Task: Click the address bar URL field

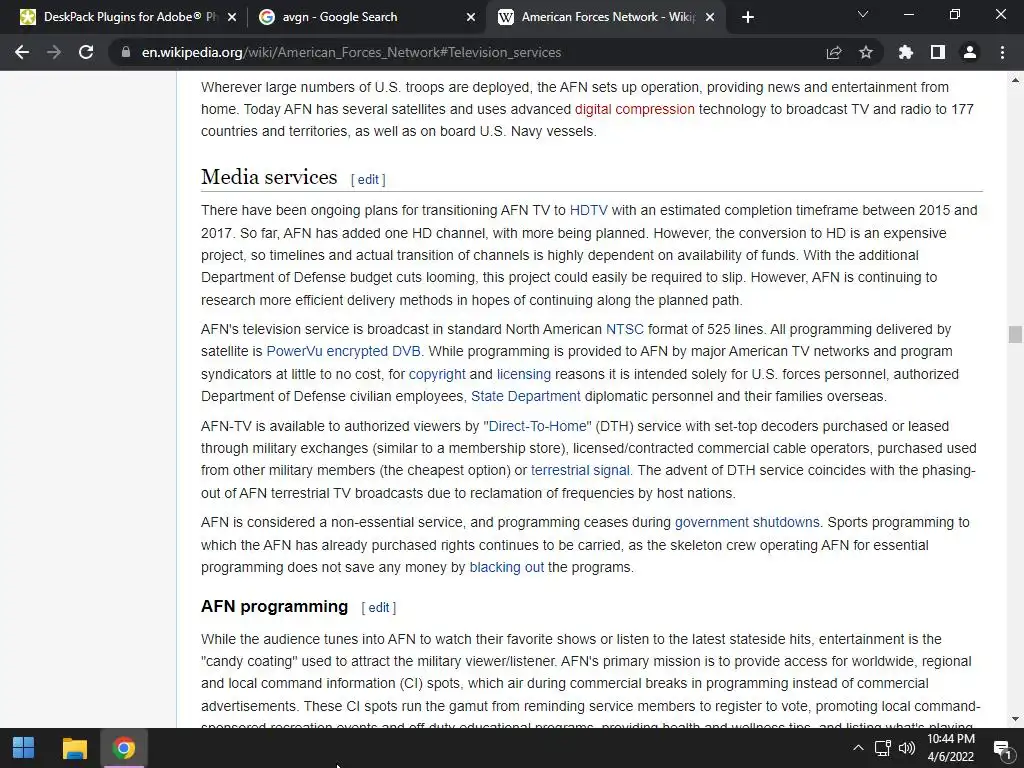Action: [470, 52]
